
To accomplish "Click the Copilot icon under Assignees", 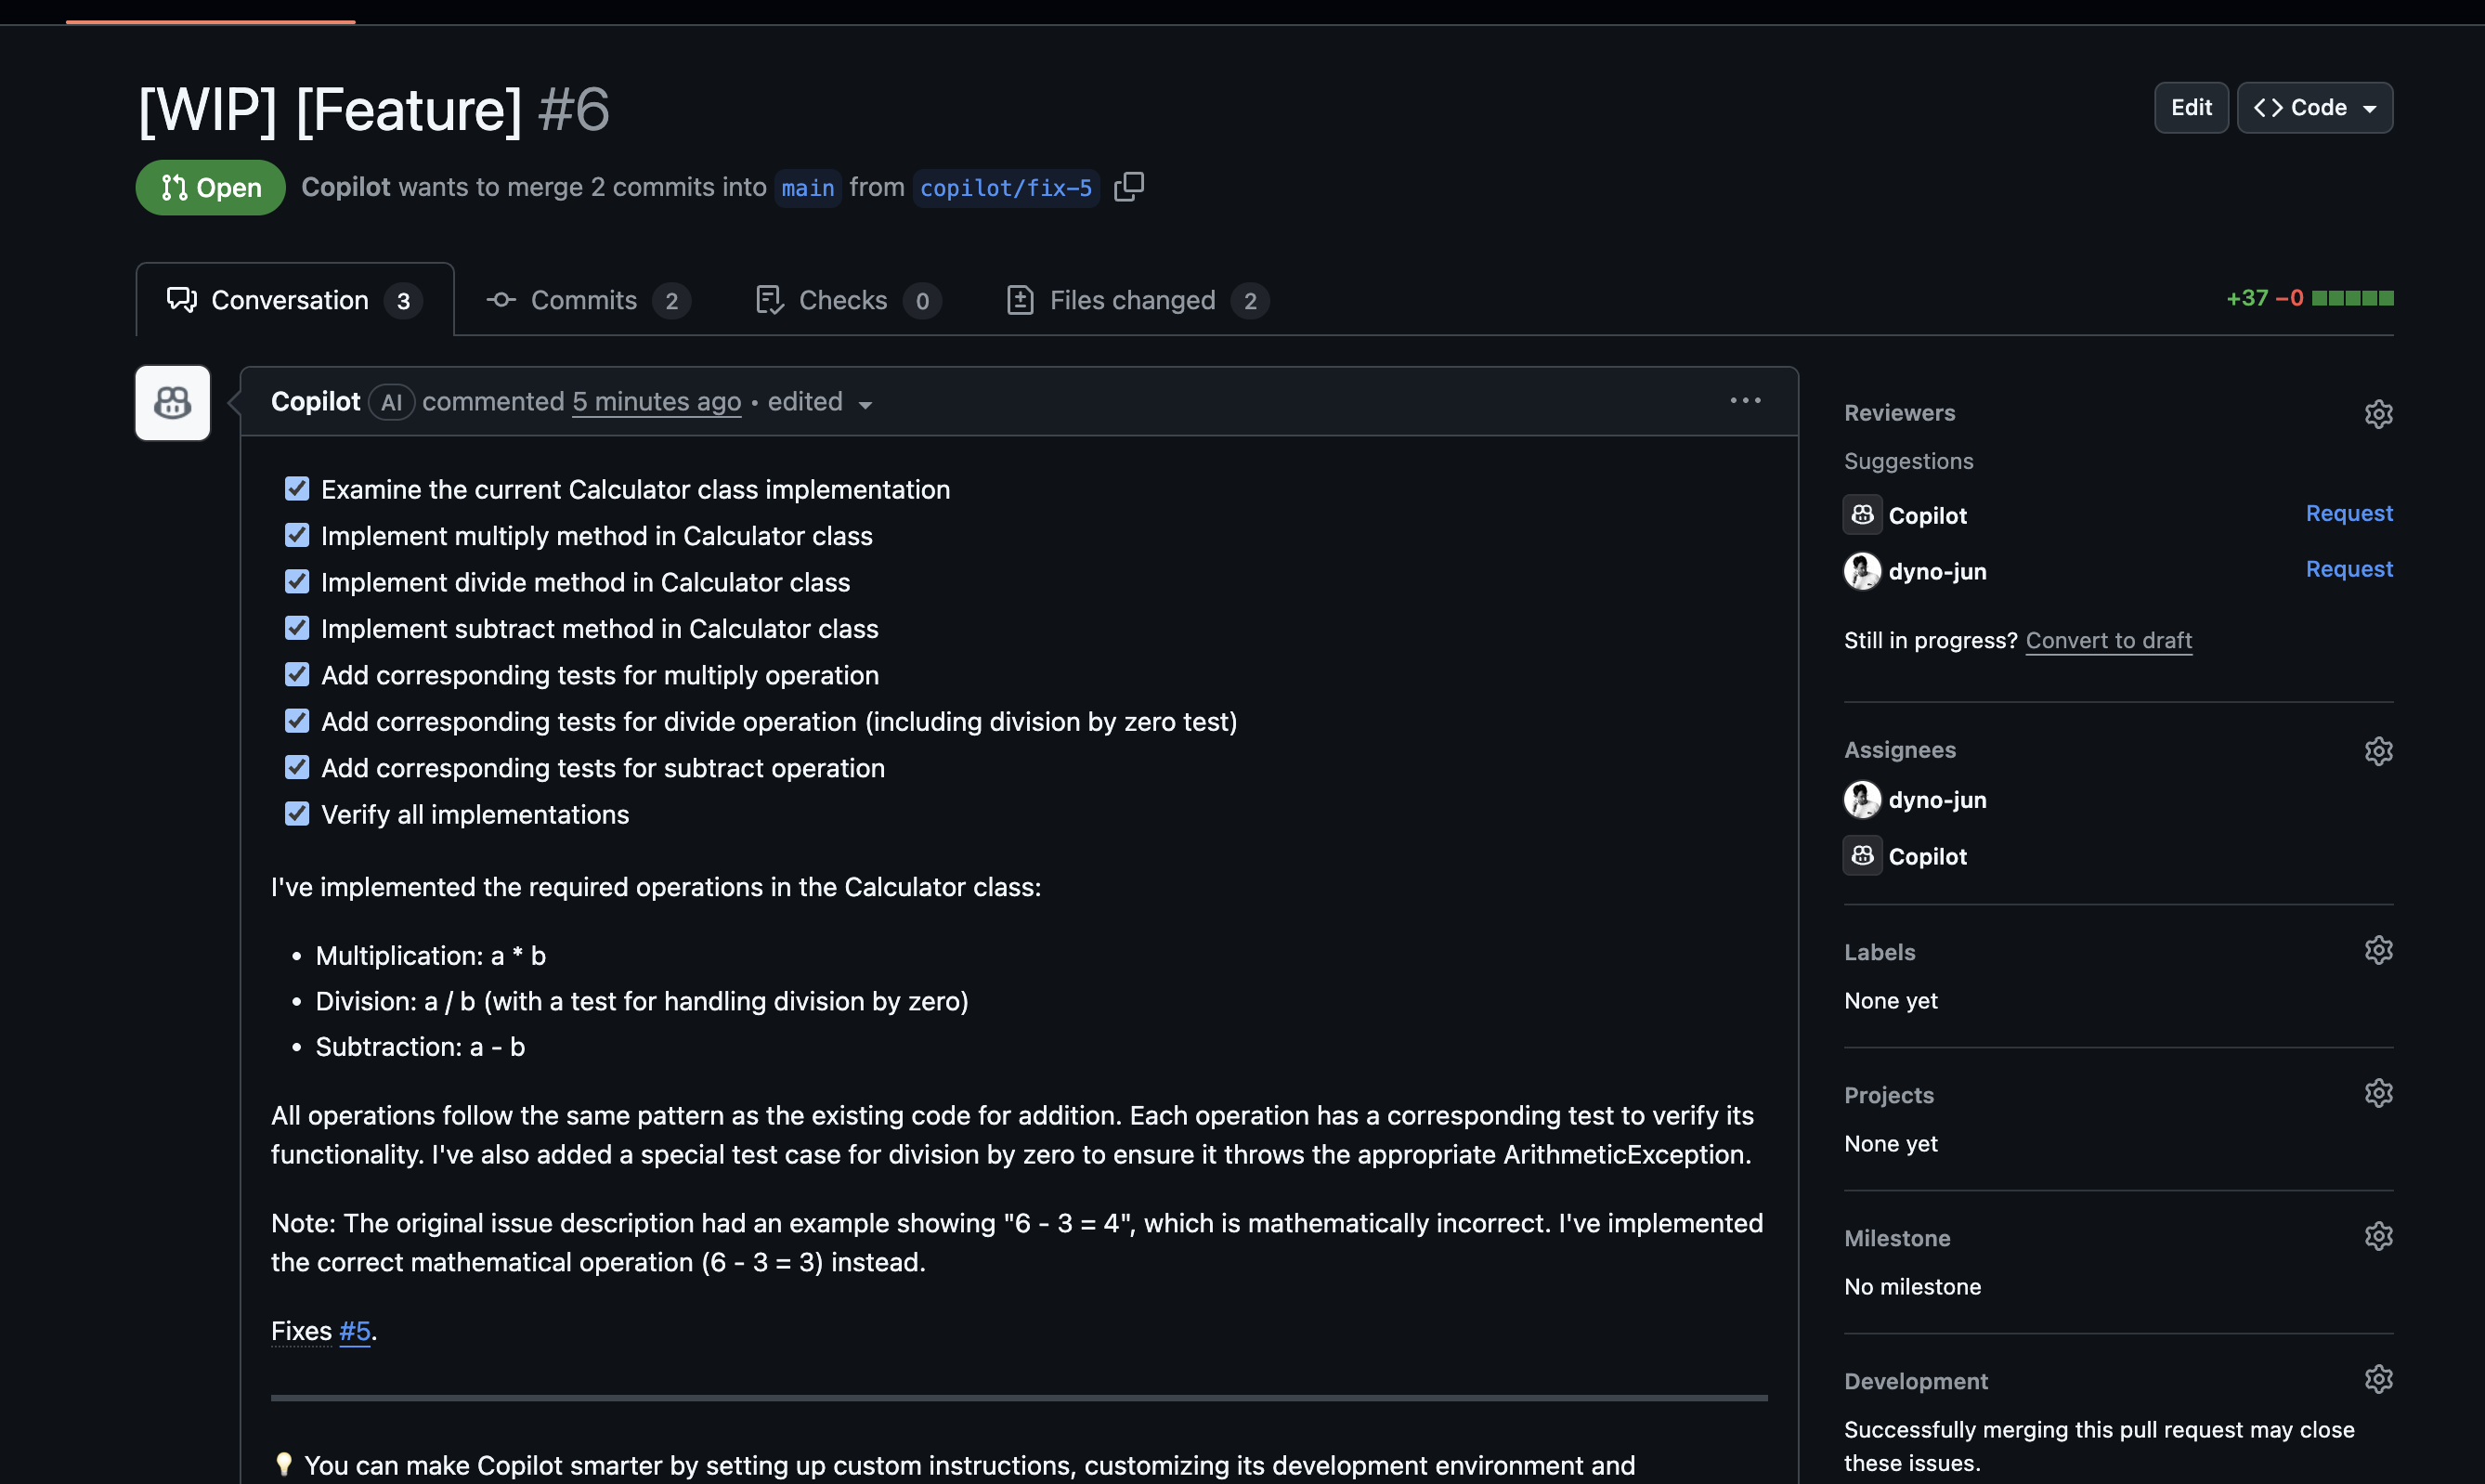I will [1862, 856].
